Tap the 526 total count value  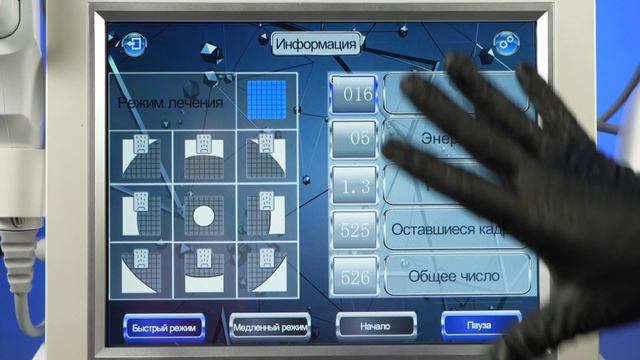(x=354, y=276)
